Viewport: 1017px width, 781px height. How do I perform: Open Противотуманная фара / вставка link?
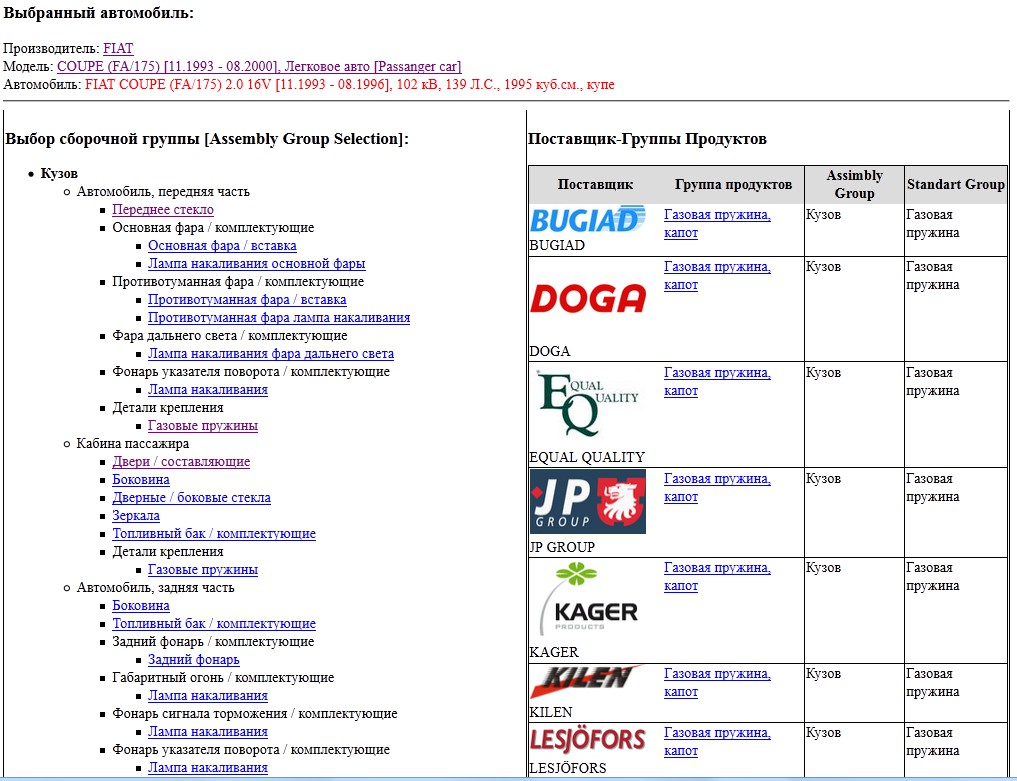[x=247, y=300]
